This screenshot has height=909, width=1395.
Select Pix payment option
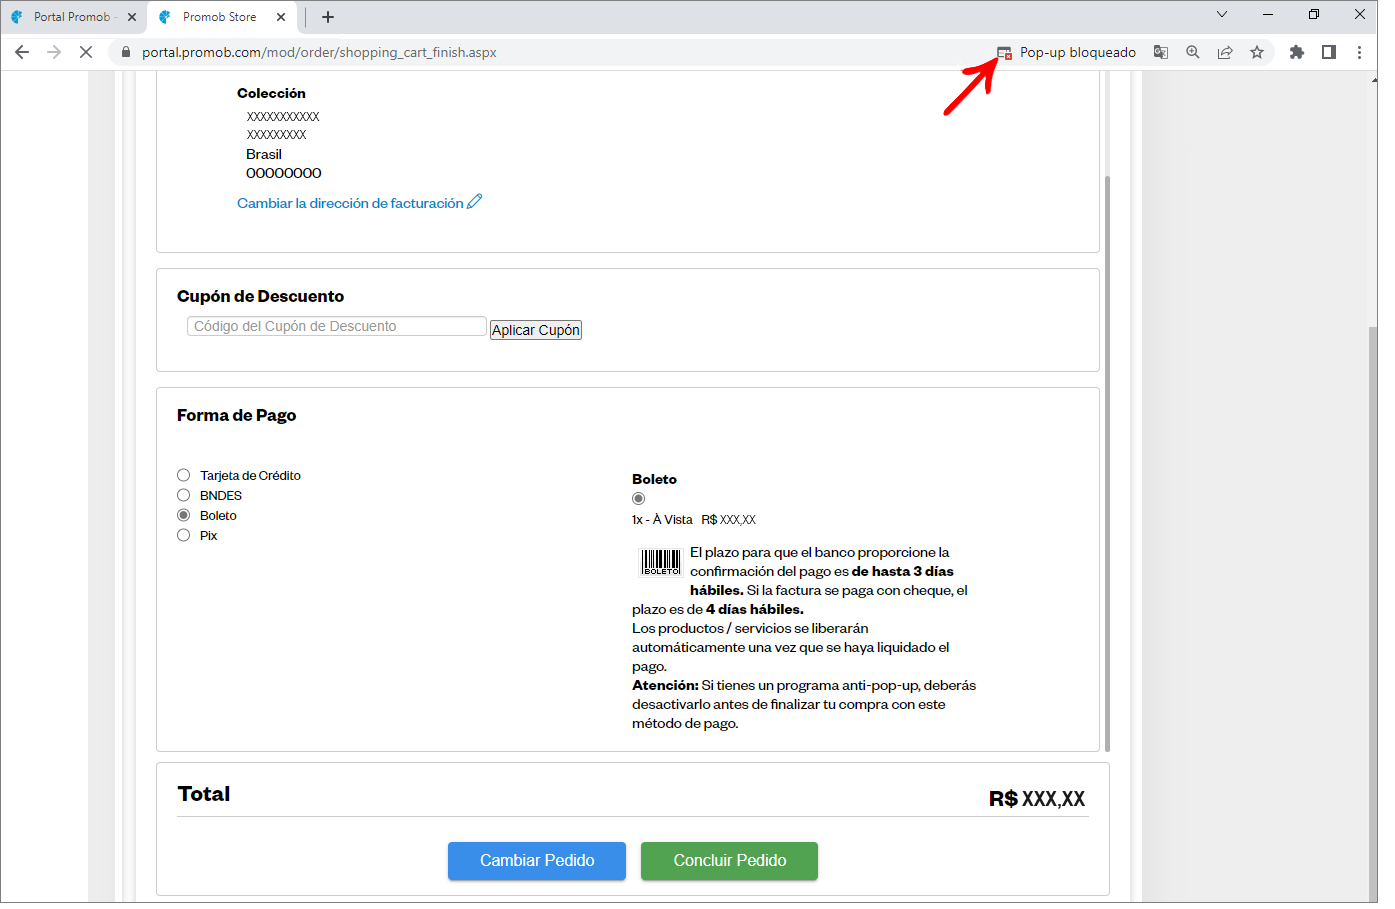tap(184, 535)
